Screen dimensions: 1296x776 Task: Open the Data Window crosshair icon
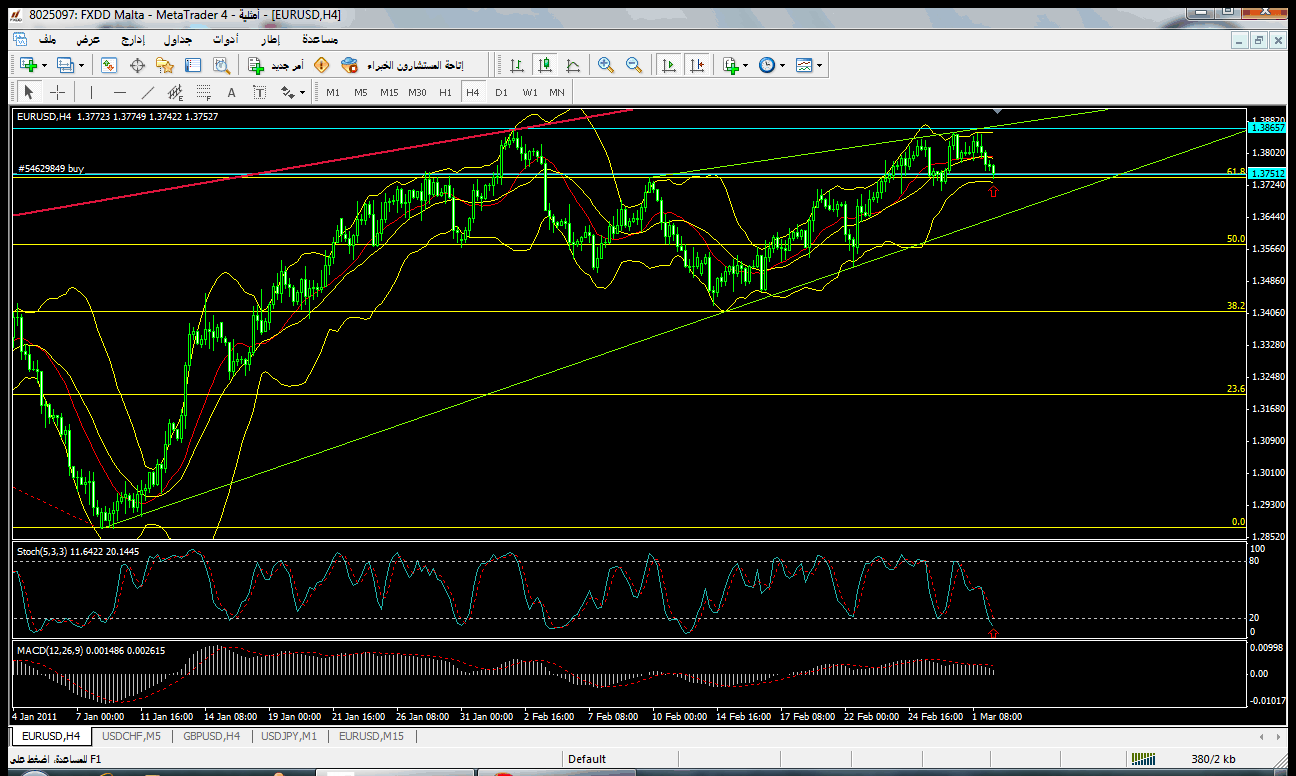pyautogui.click(x=137, y=65)
